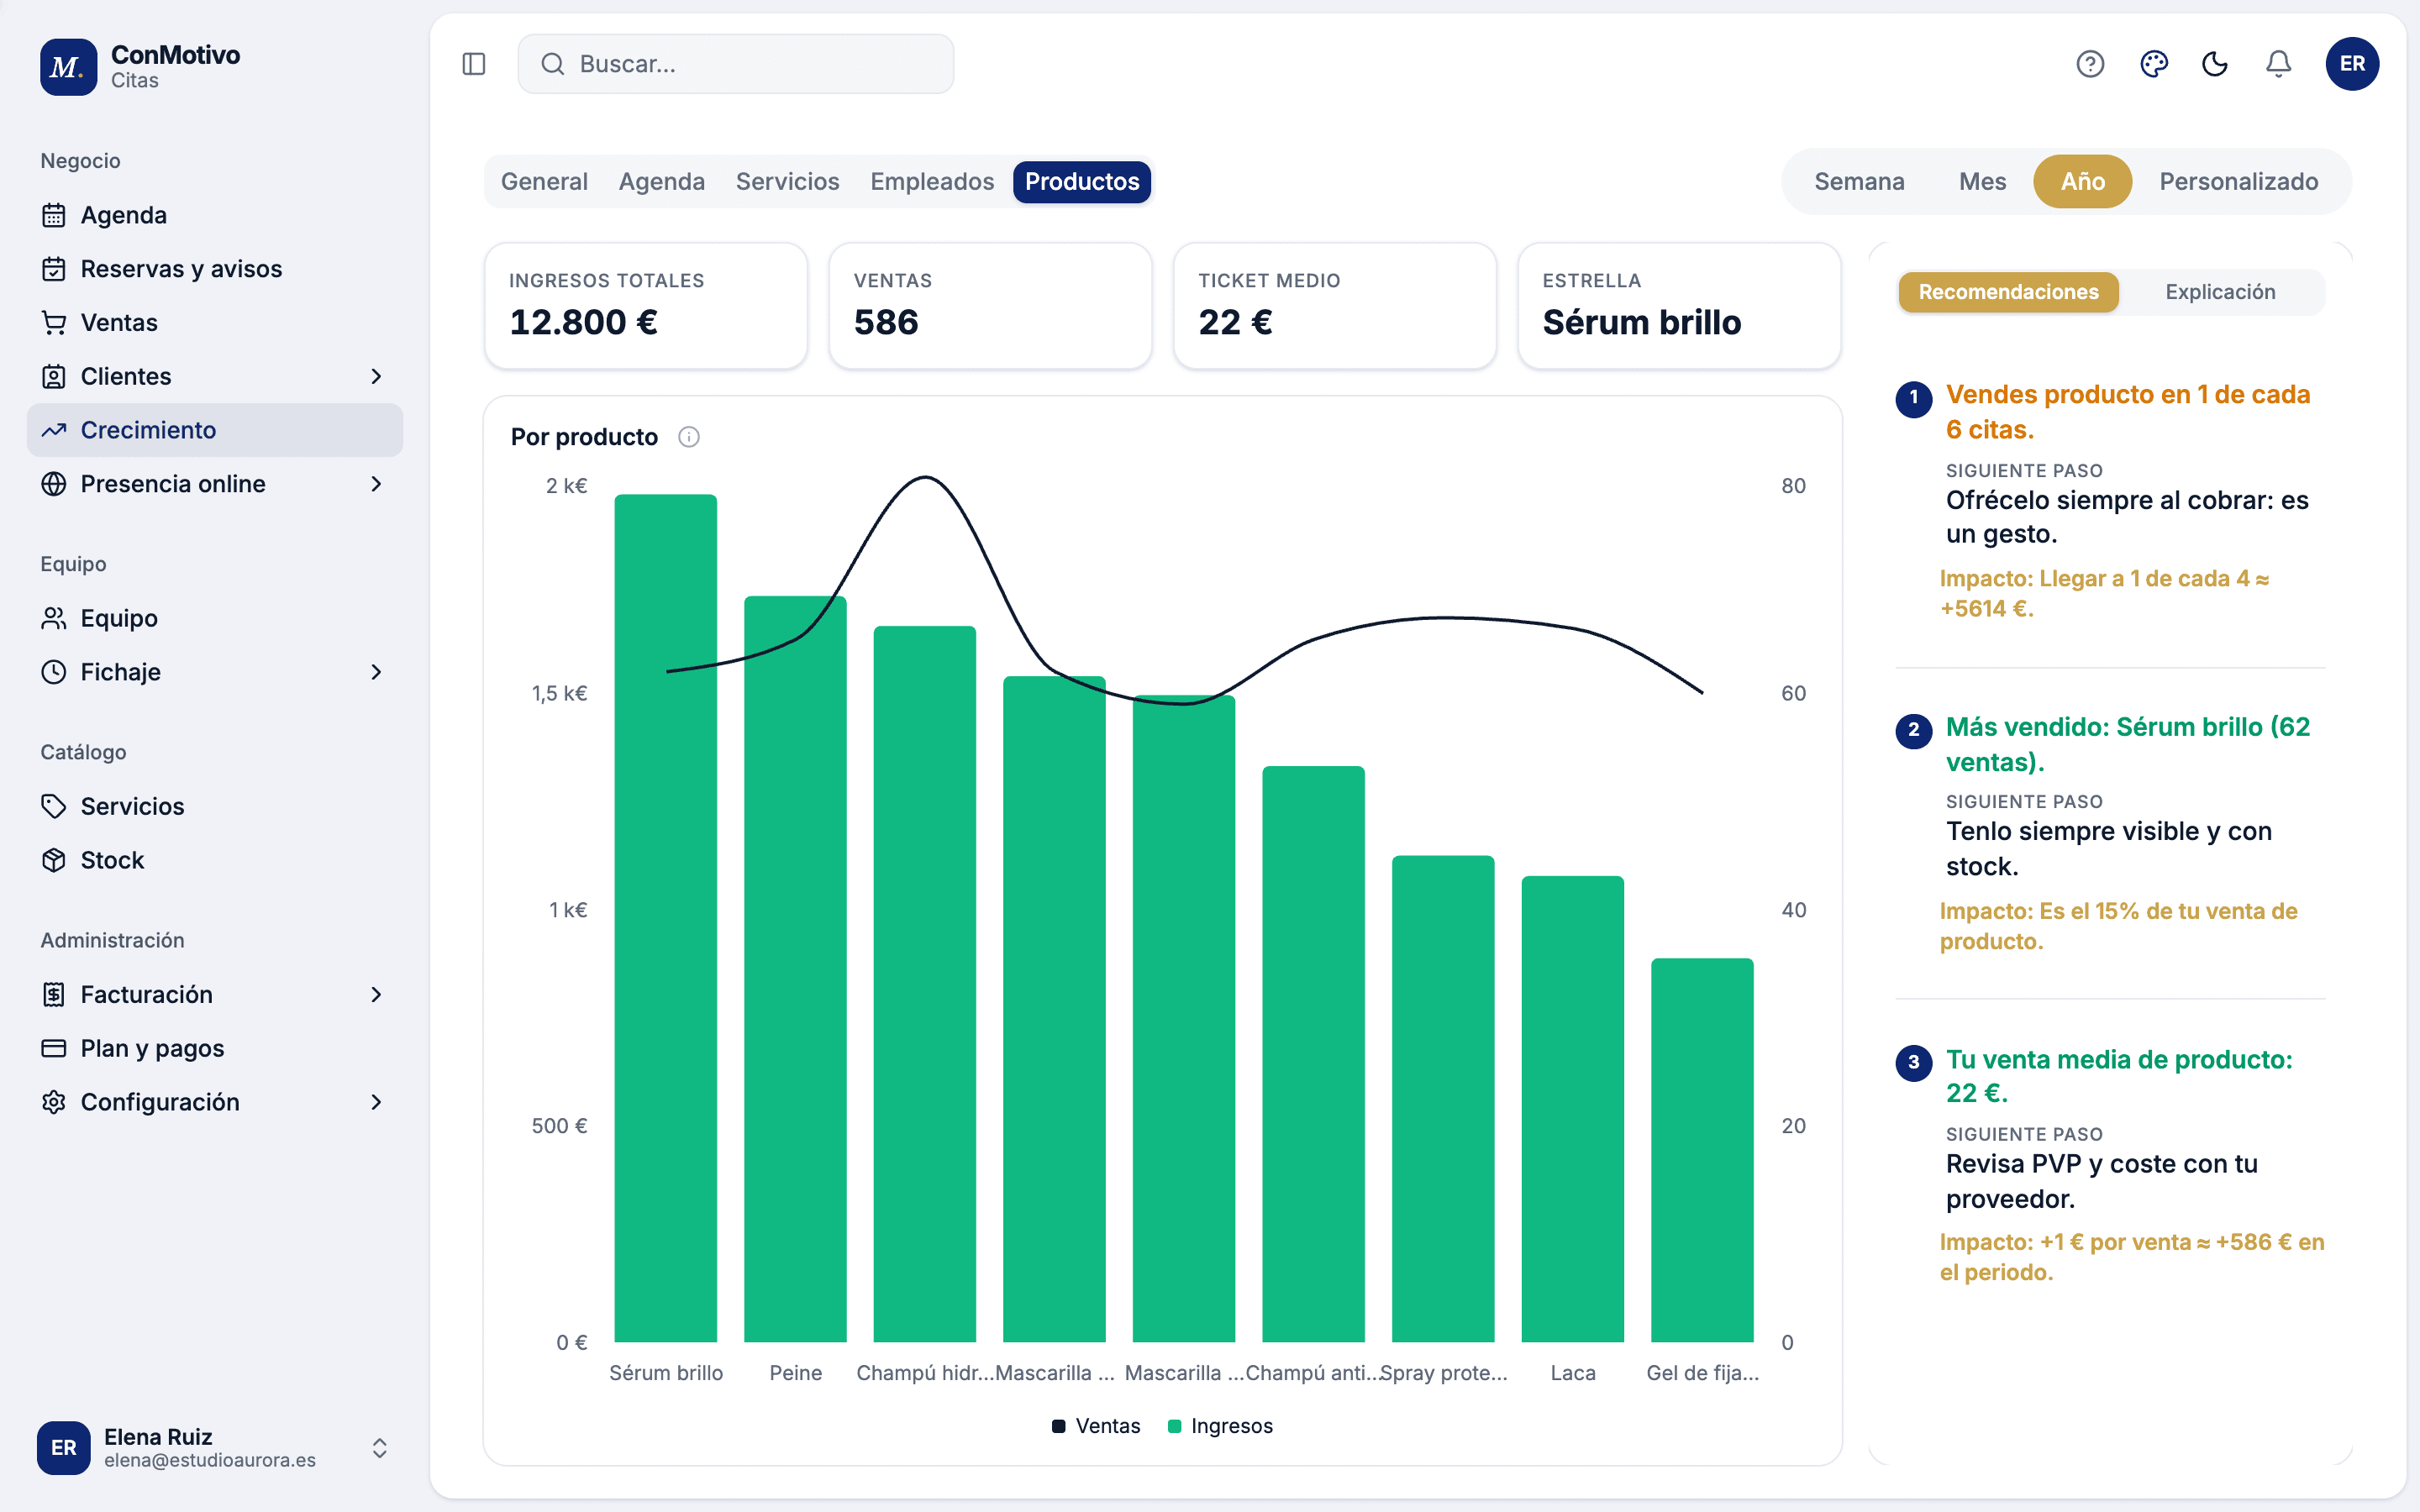
Task: Click the Presencia online globe icon
Action: pyautogui.click(x=54, y=484)
